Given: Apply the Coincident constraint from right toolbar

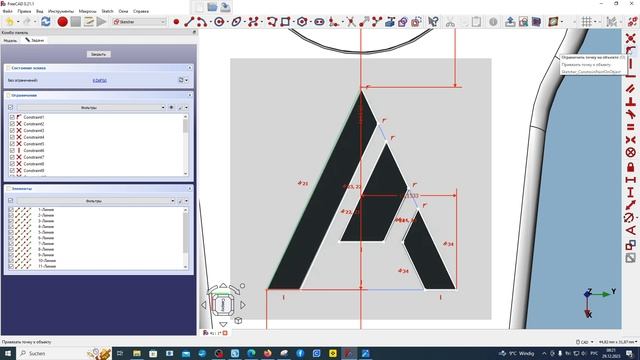Looking at the screenshot, I should pos(631,38).
